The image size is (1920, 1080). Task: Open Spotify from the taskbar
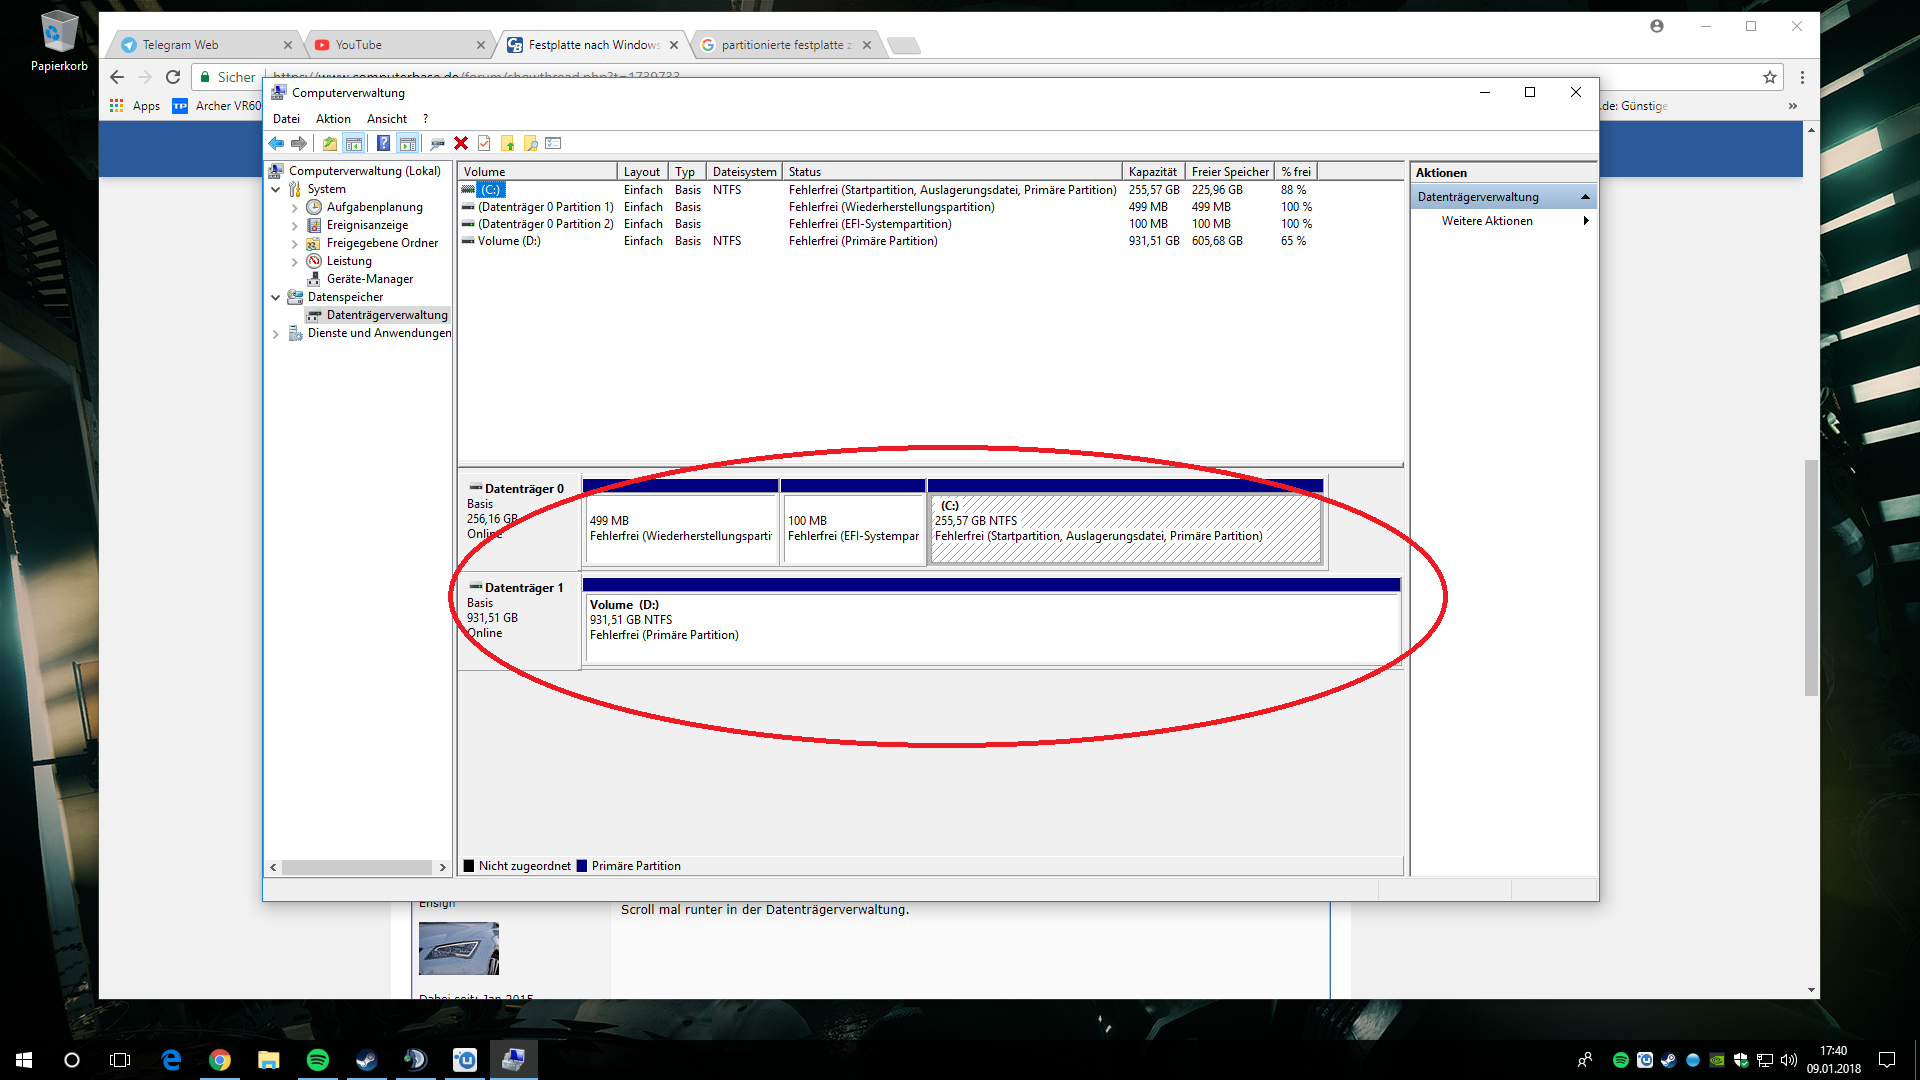tap(317, 1060)
